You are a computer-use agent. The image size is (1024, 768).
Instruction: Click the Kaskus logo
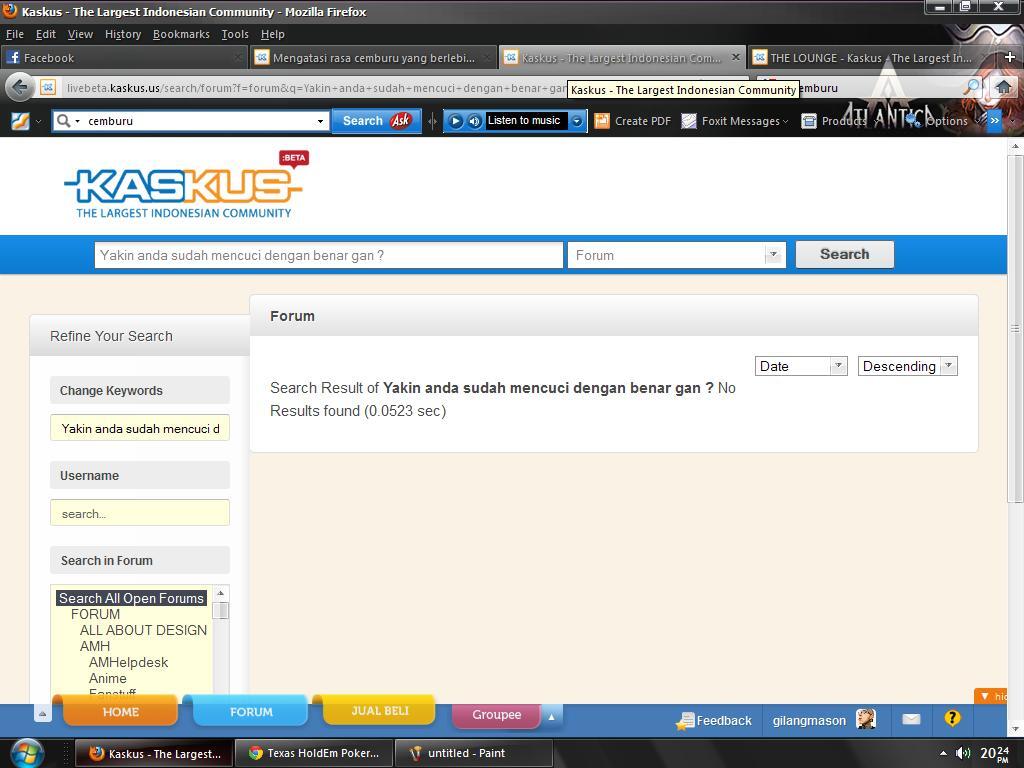click(x=185, y=185)
